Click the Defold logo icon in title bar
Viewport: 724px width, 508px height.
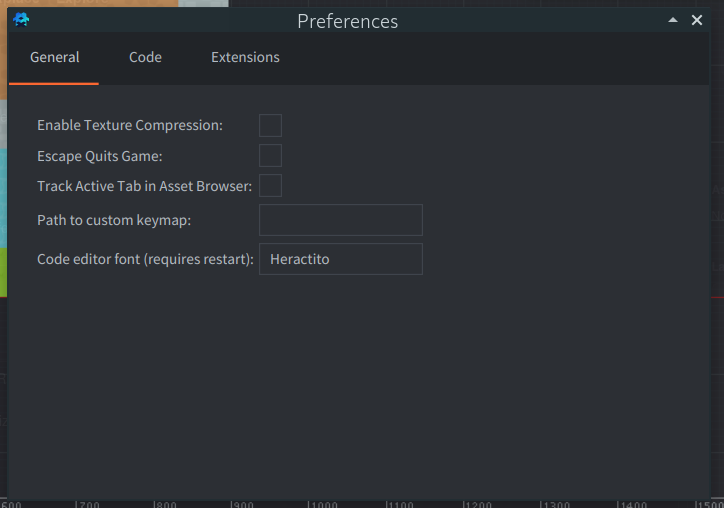(x=21, y=20)
